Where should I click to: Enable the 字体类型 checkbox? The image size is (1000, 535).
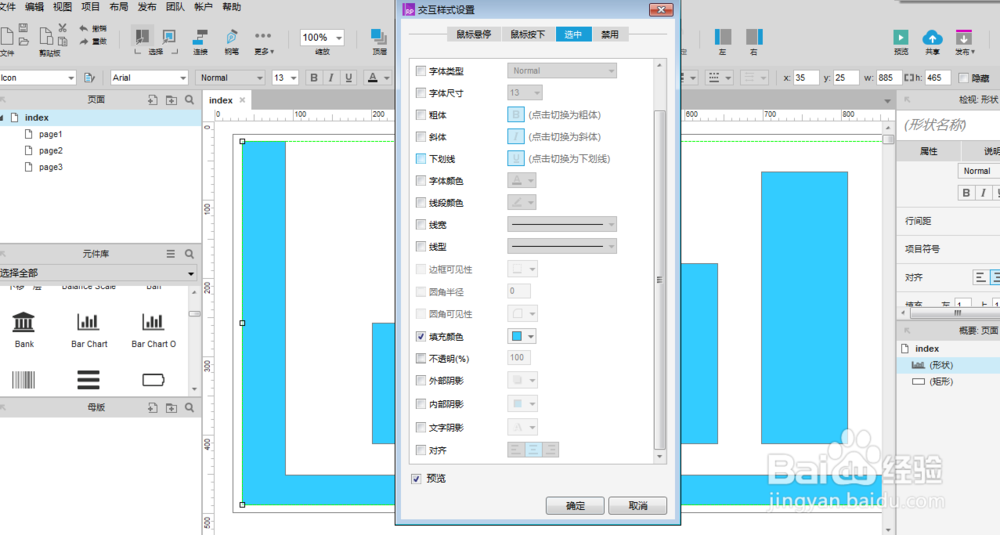[420, 71]
